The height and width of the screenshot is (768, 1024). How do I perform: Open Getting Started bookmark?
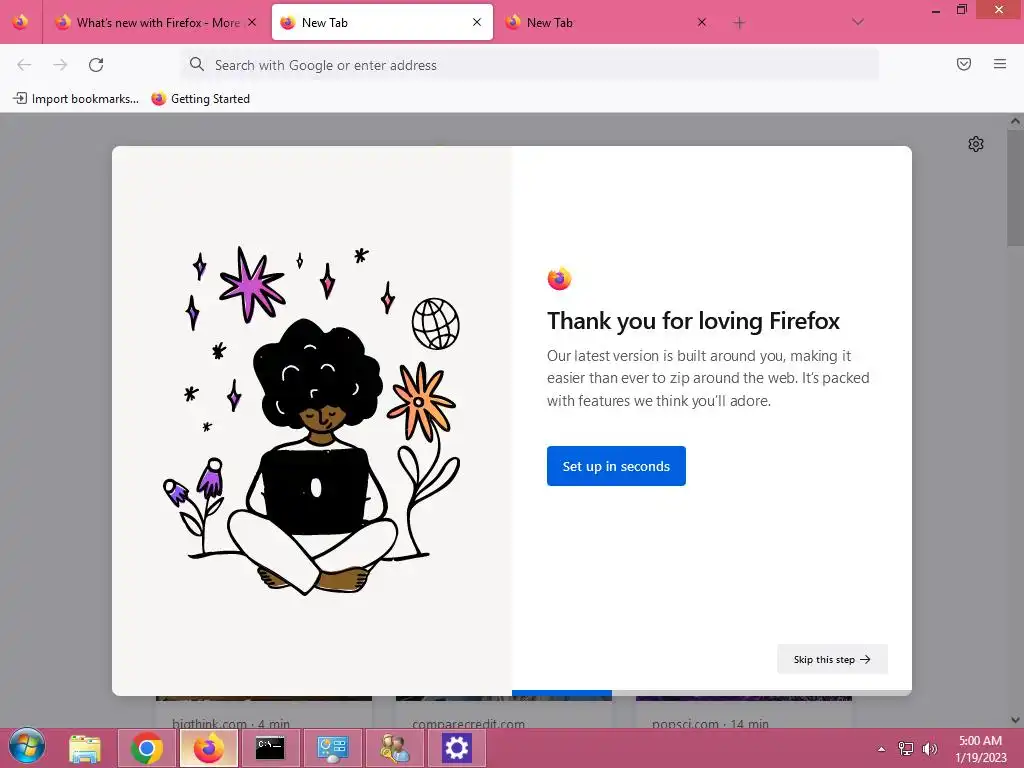pos(200,99)
